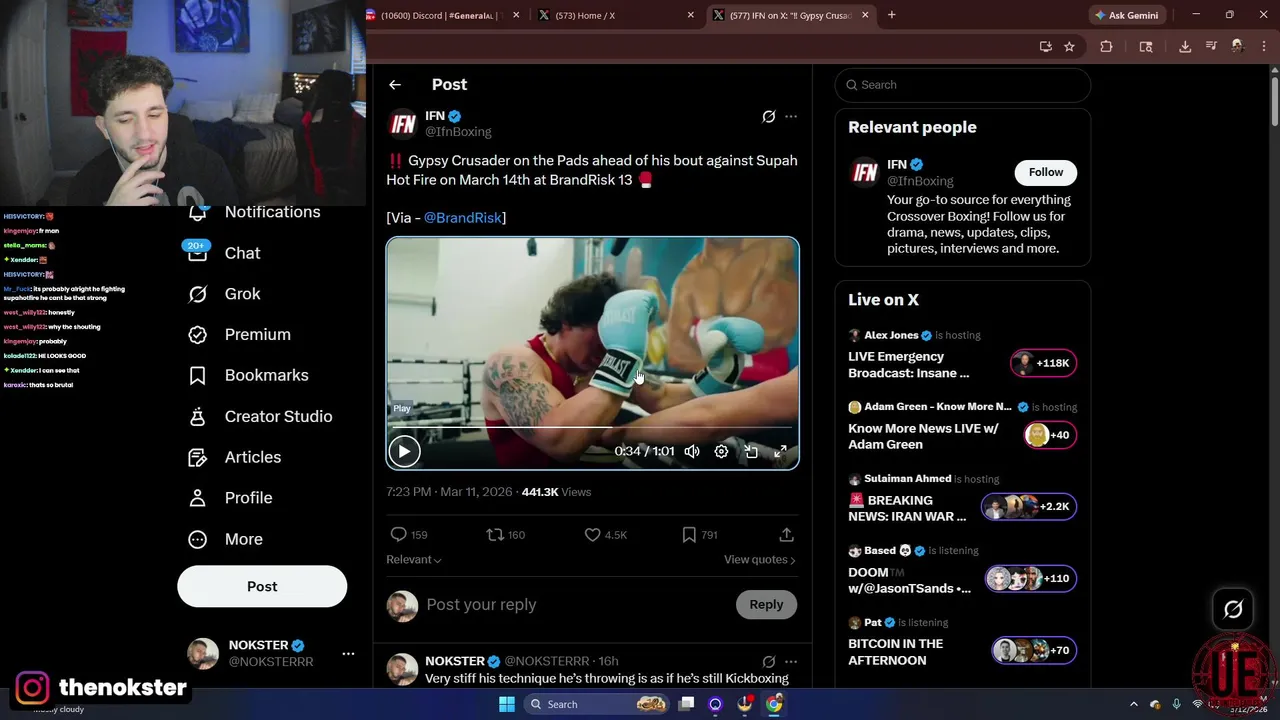This screenshot has height=720, width=1280.
Task: Open Chrome from taskbar
Action: pos(774,704)
